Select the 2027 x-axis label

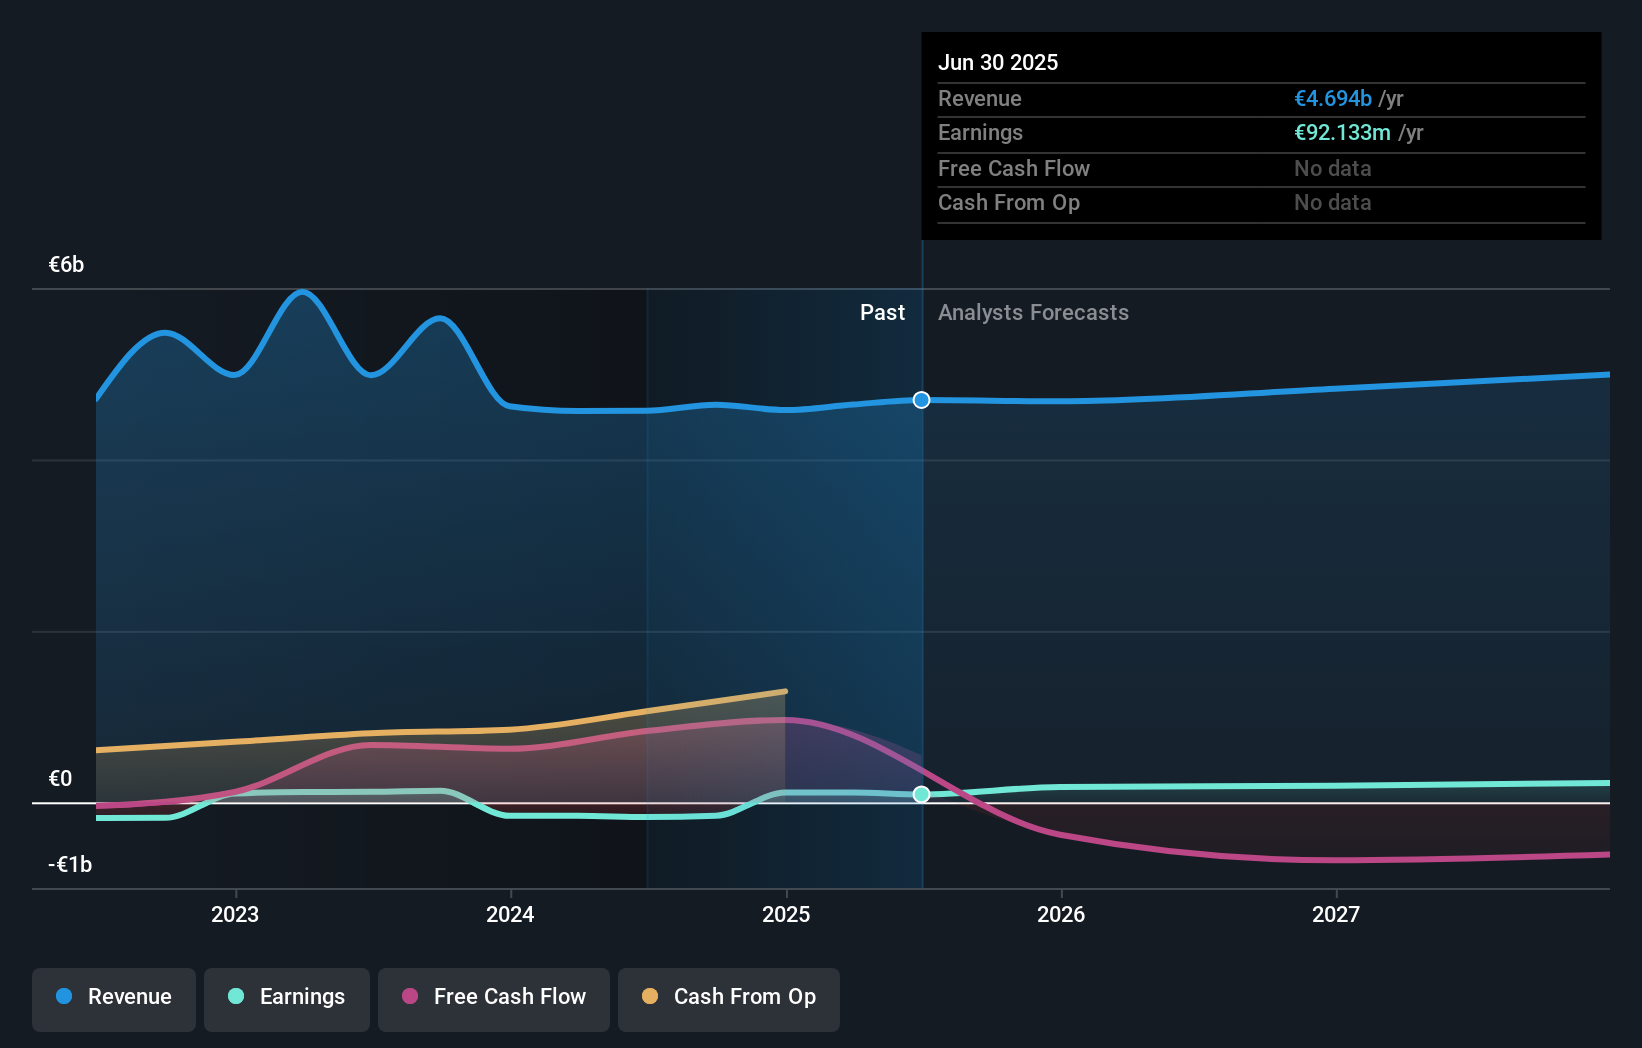1336,914
